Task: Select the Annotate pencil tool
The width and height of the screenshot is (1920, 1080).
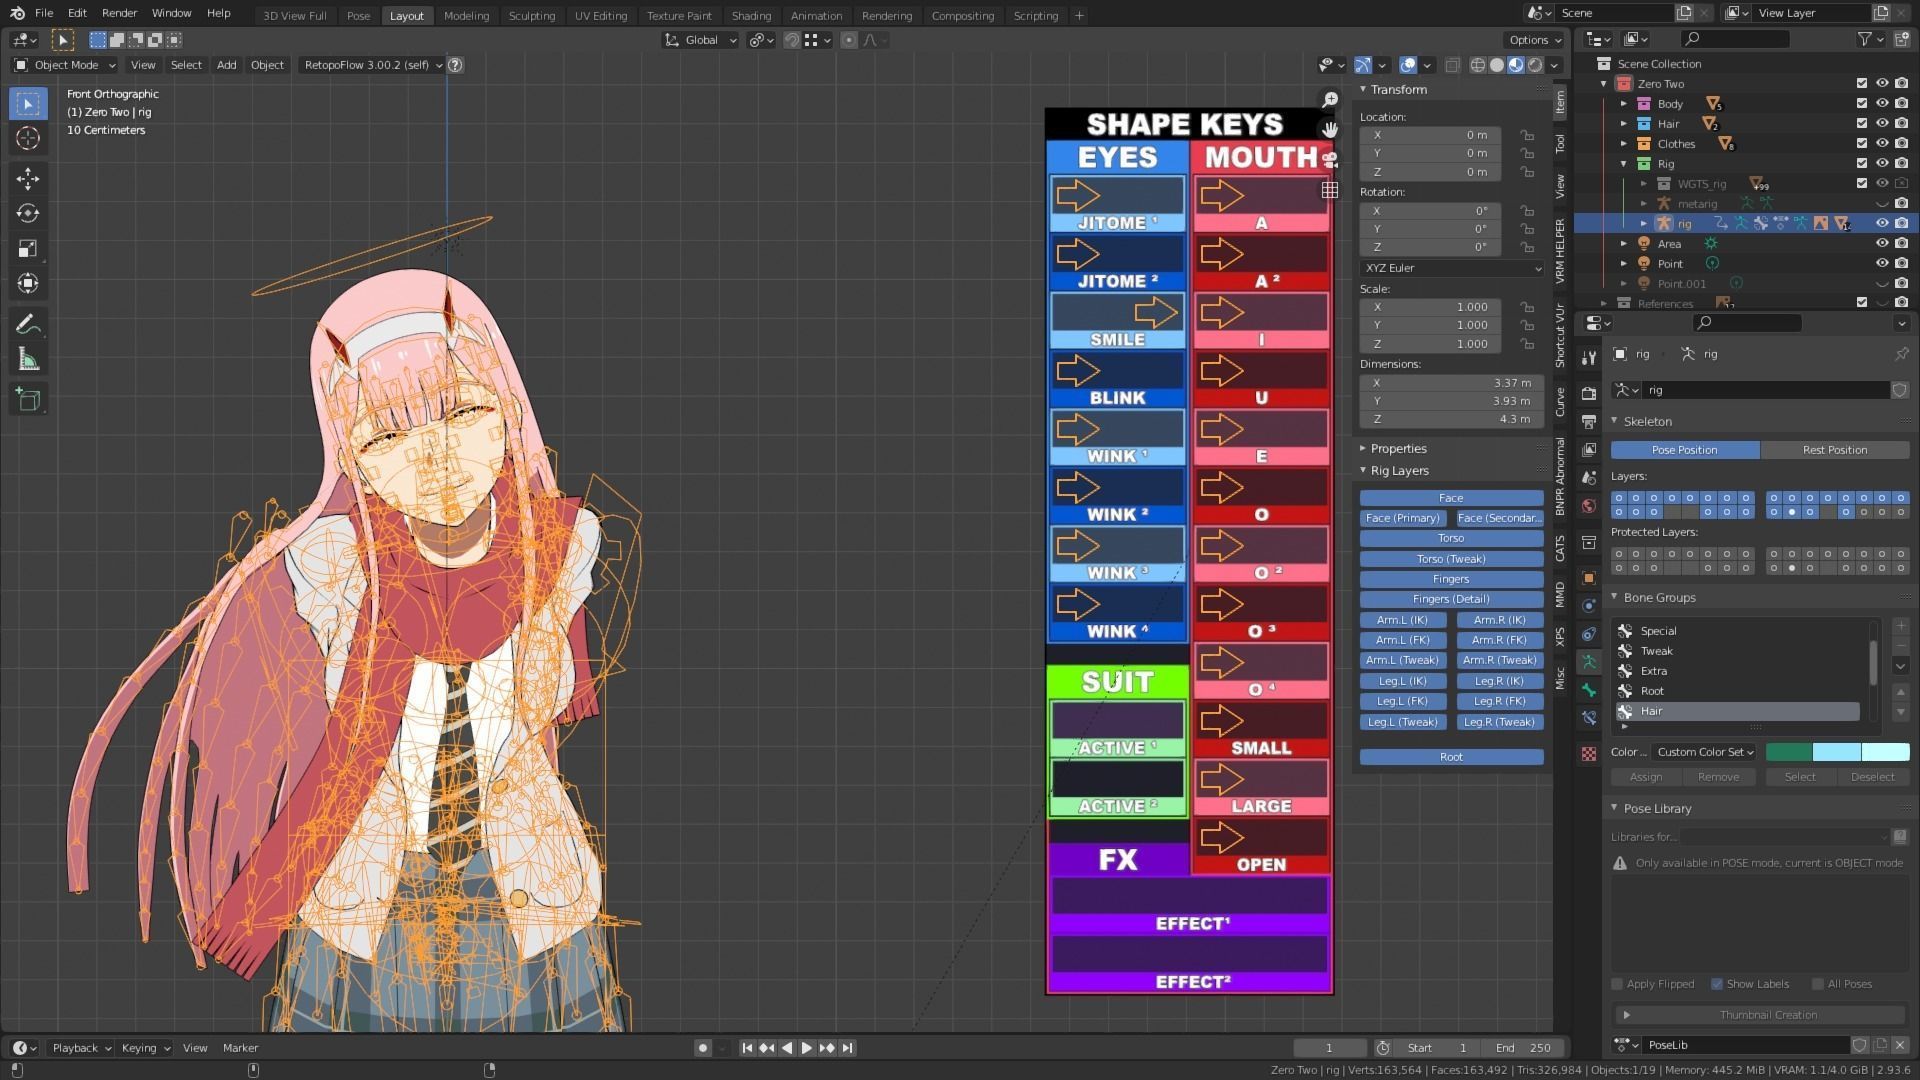Action: (x=28, y=324)
